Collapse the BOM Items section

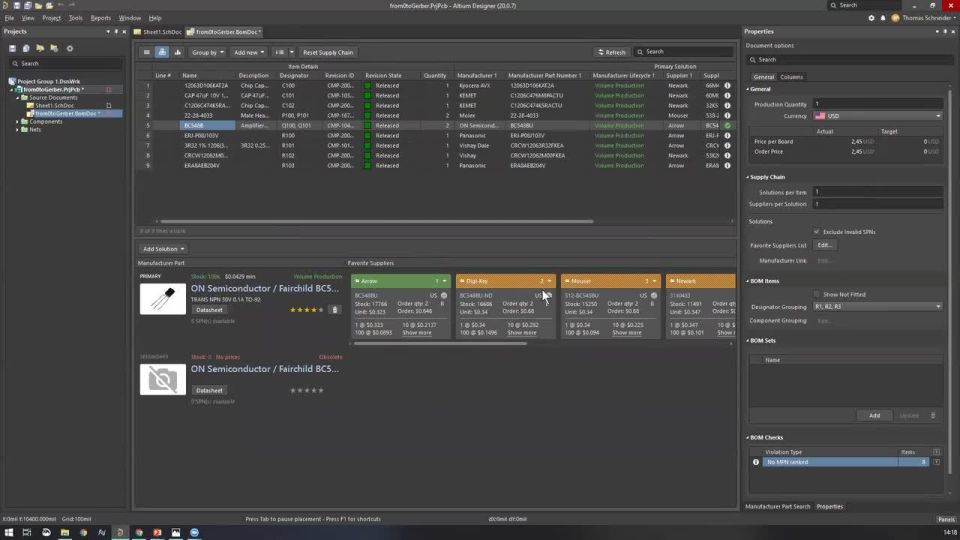(x=748, y=282)
